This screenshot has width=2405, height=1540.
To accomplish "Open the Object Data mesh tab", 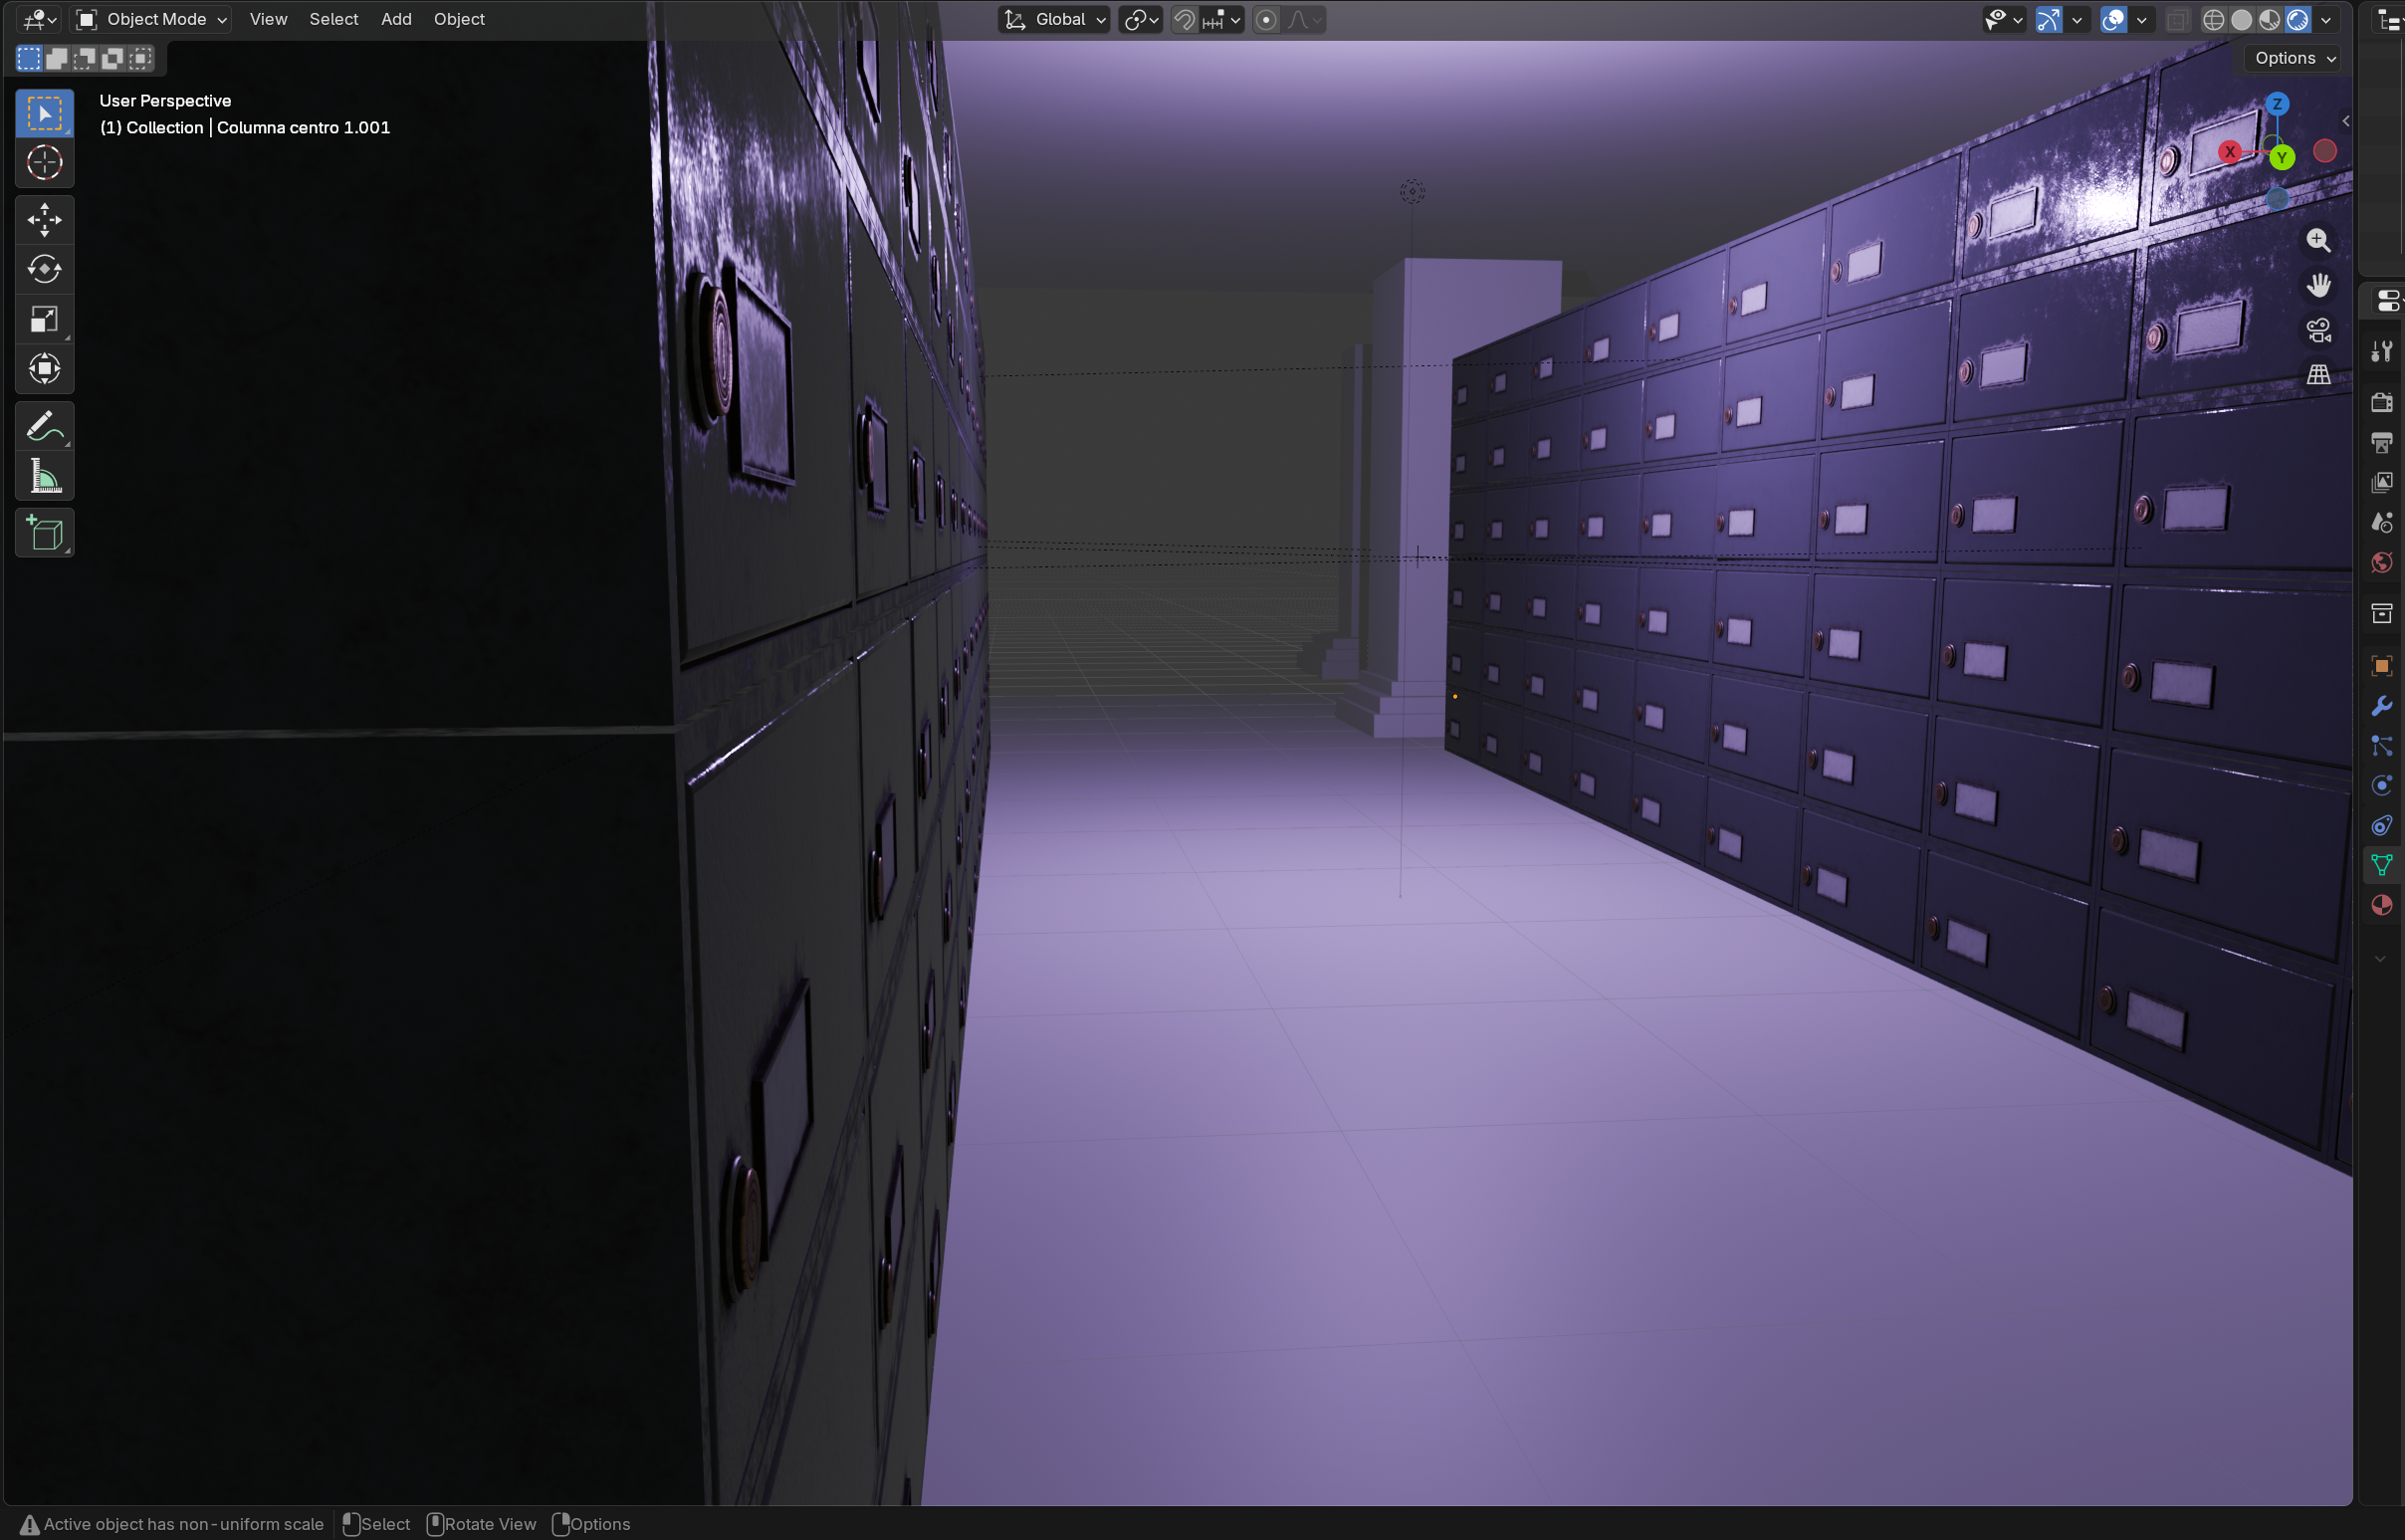I will (2381, 866).
